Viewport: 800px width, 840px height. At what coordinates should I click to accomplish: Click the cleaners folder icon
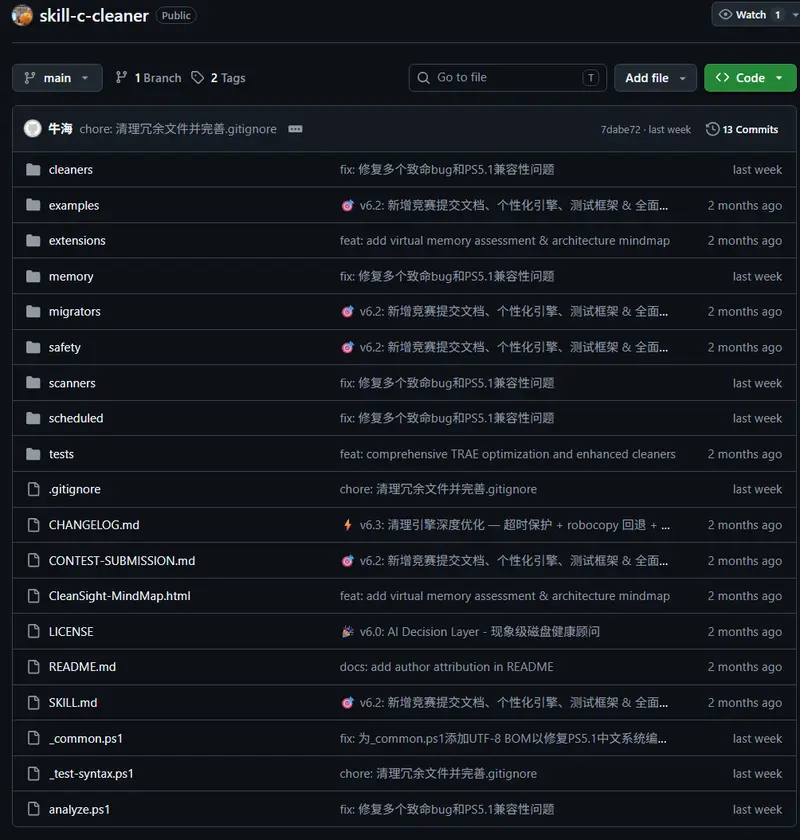(x=33, y=170)
